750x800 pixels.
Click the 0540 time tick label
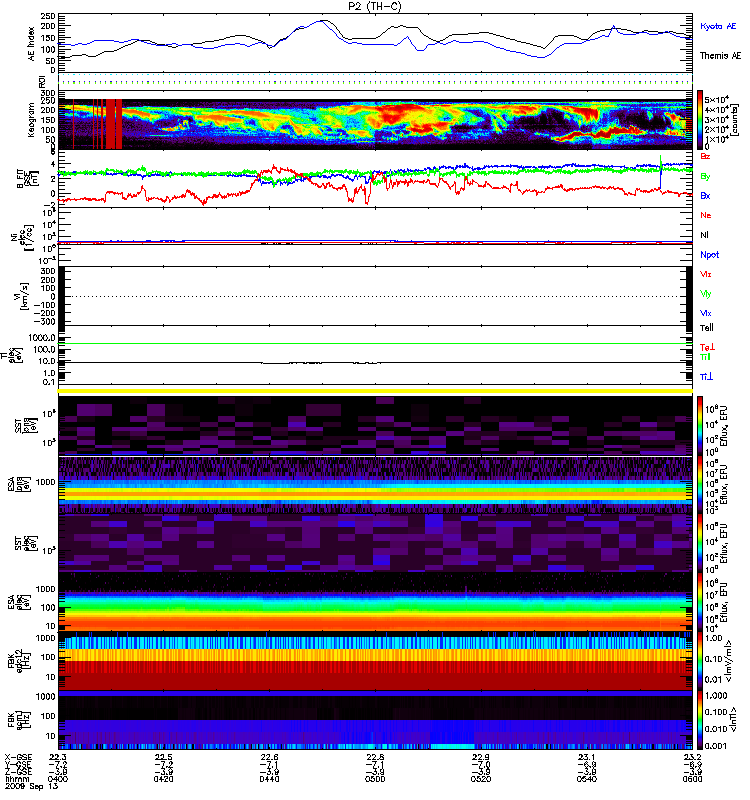[x=587, y=779]
